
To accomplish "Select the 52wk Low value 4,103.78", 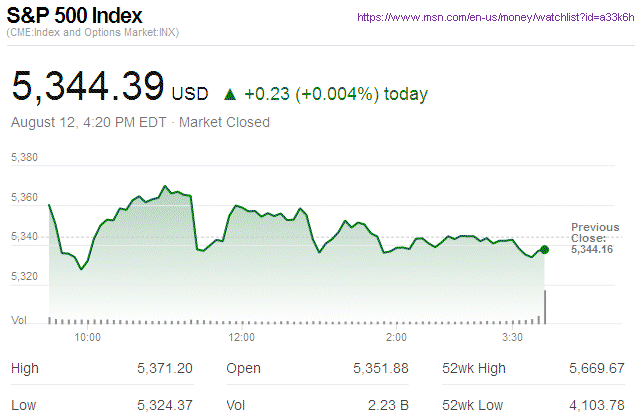I will tap(595, 405).
